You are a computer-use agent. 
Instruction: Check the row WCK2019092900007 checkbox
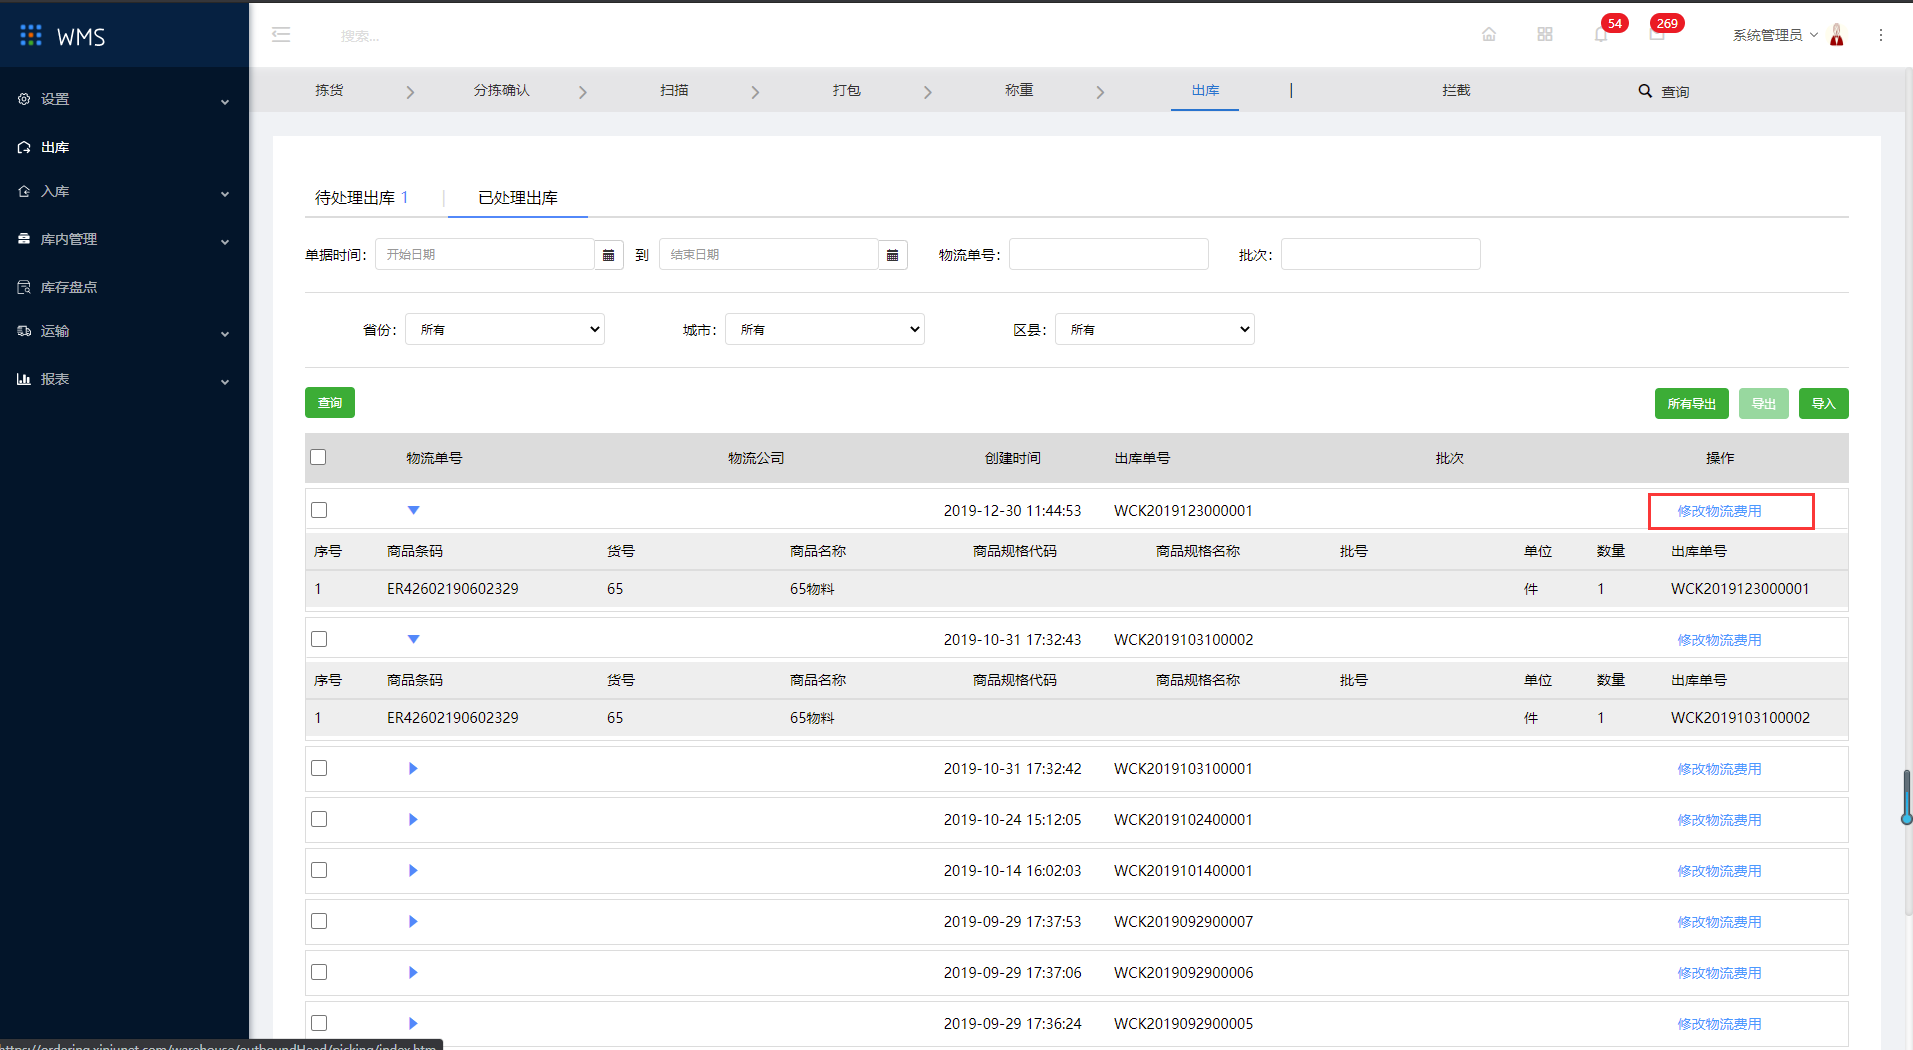tap(319, 921)
